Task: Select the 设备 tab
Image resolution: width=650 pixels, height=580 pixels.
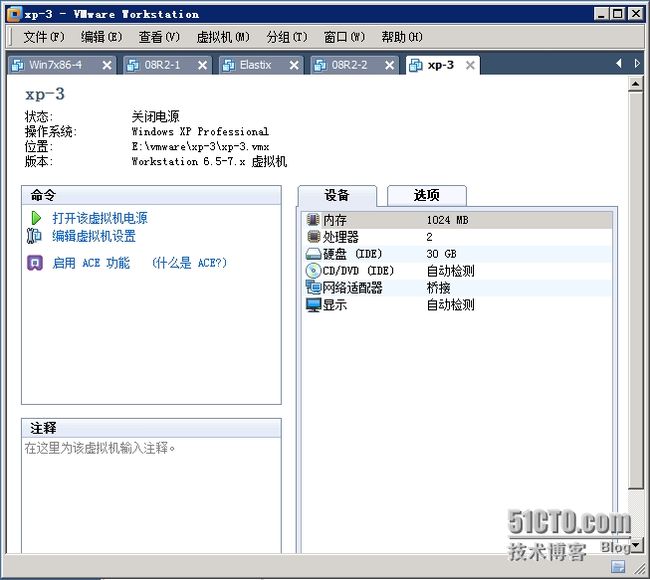Action: (x=337, y=195)
